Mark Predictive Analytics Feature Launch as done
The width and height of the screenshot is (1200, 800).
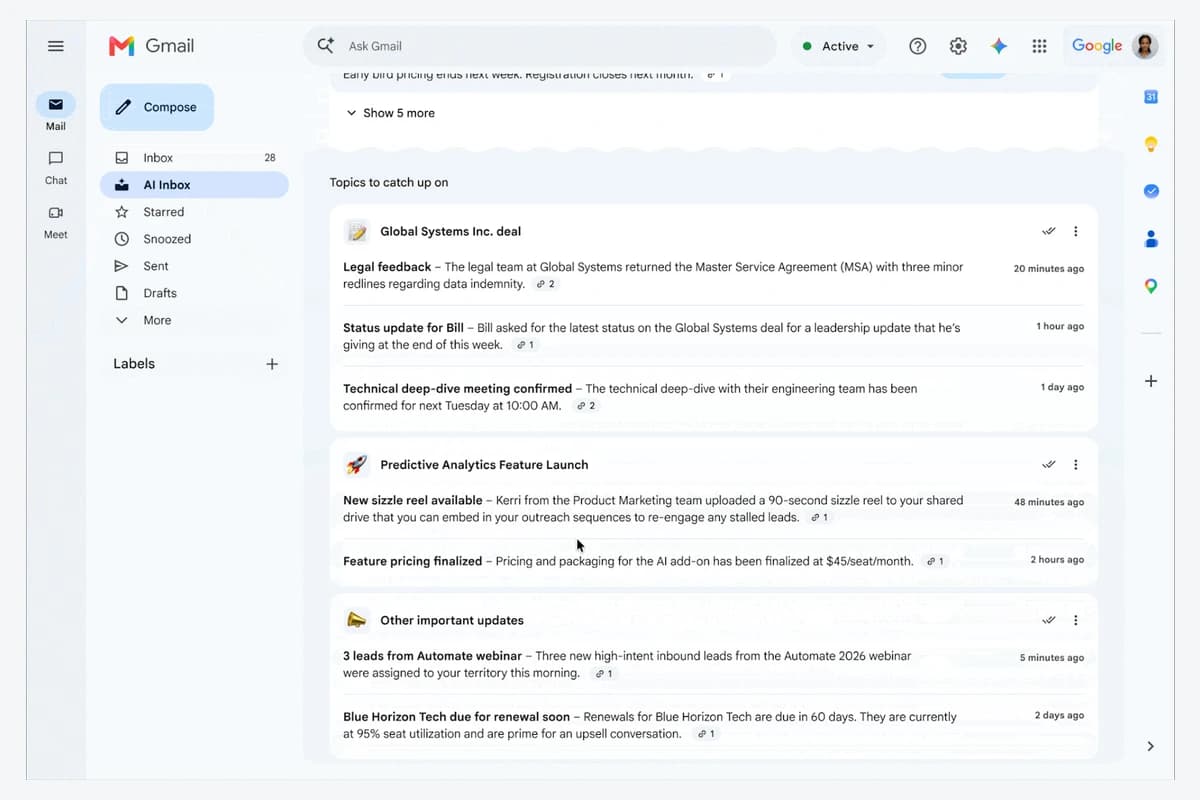pyautogui.click(x=1048, y=465)
